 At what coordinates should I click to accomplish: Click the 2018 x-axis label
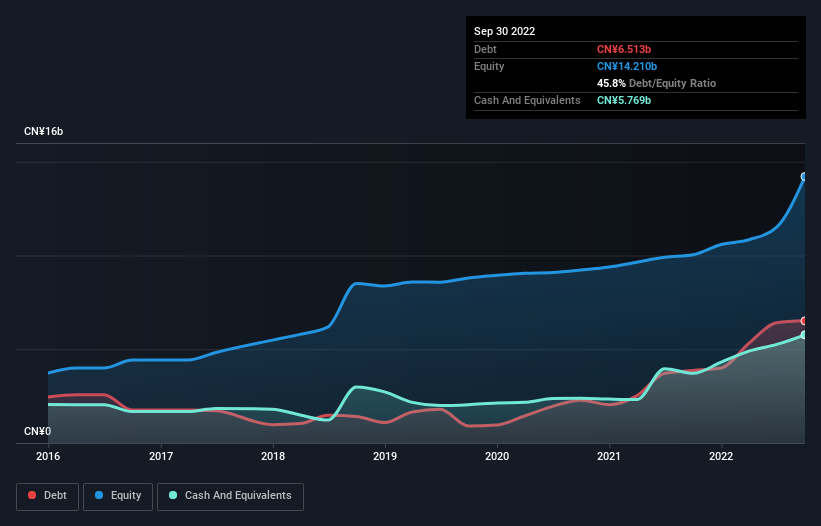(x=273, y=456)
